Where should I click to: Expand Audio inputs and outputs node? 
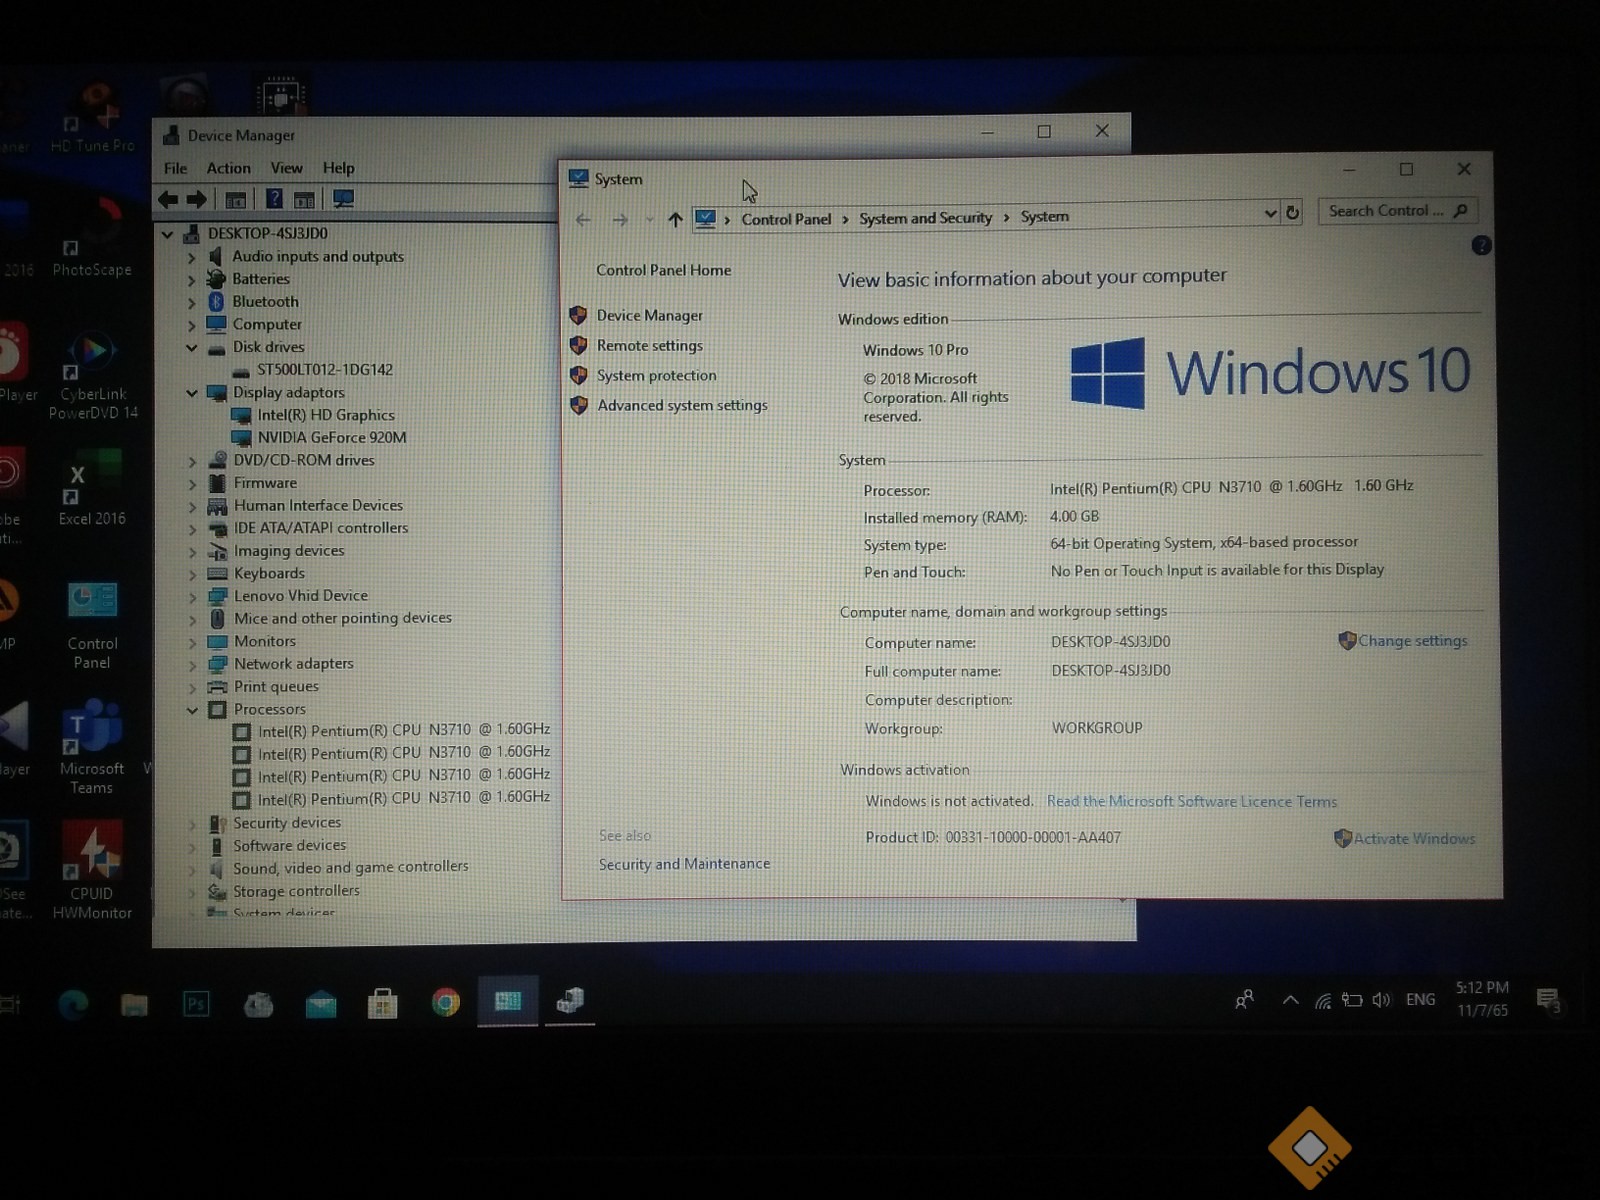click(x=192, y=258)
